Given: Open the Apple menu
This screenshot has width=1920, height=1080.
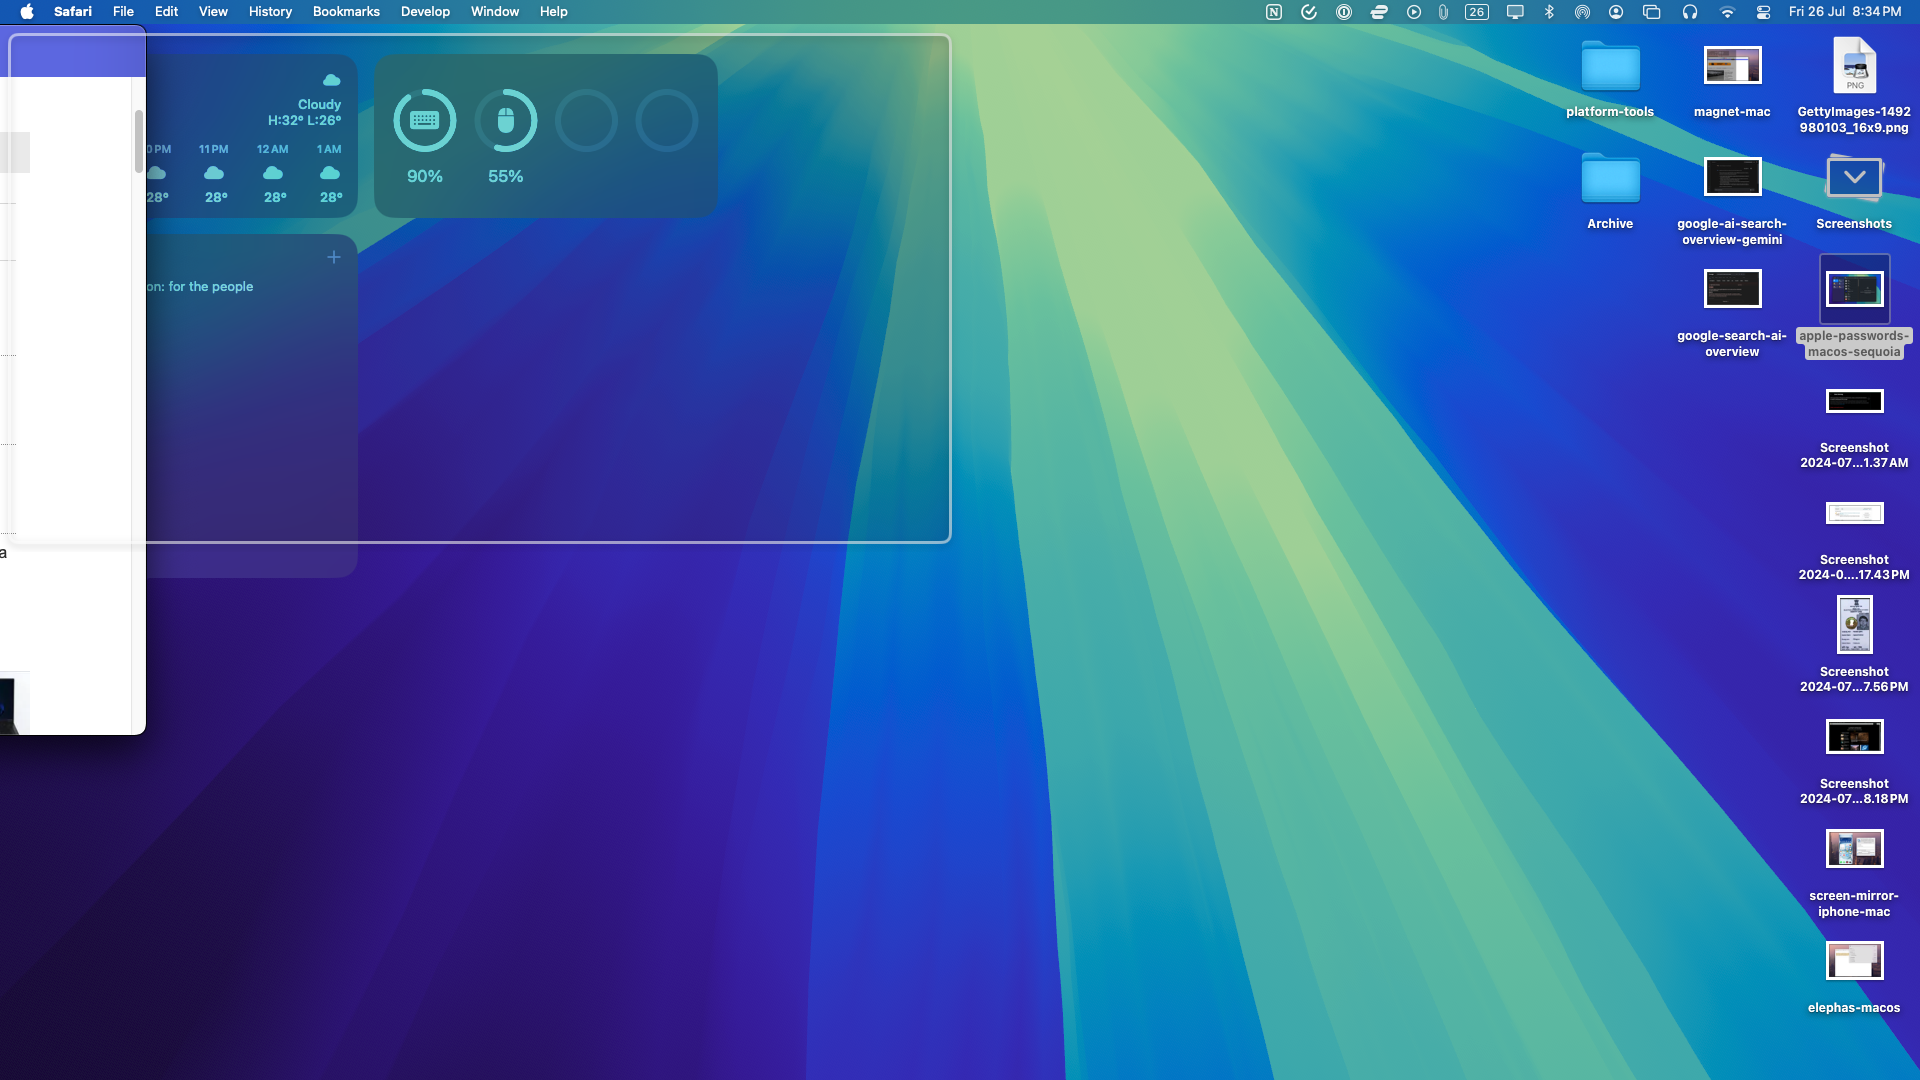Looking at the screenshot, I should click(27, 12).
